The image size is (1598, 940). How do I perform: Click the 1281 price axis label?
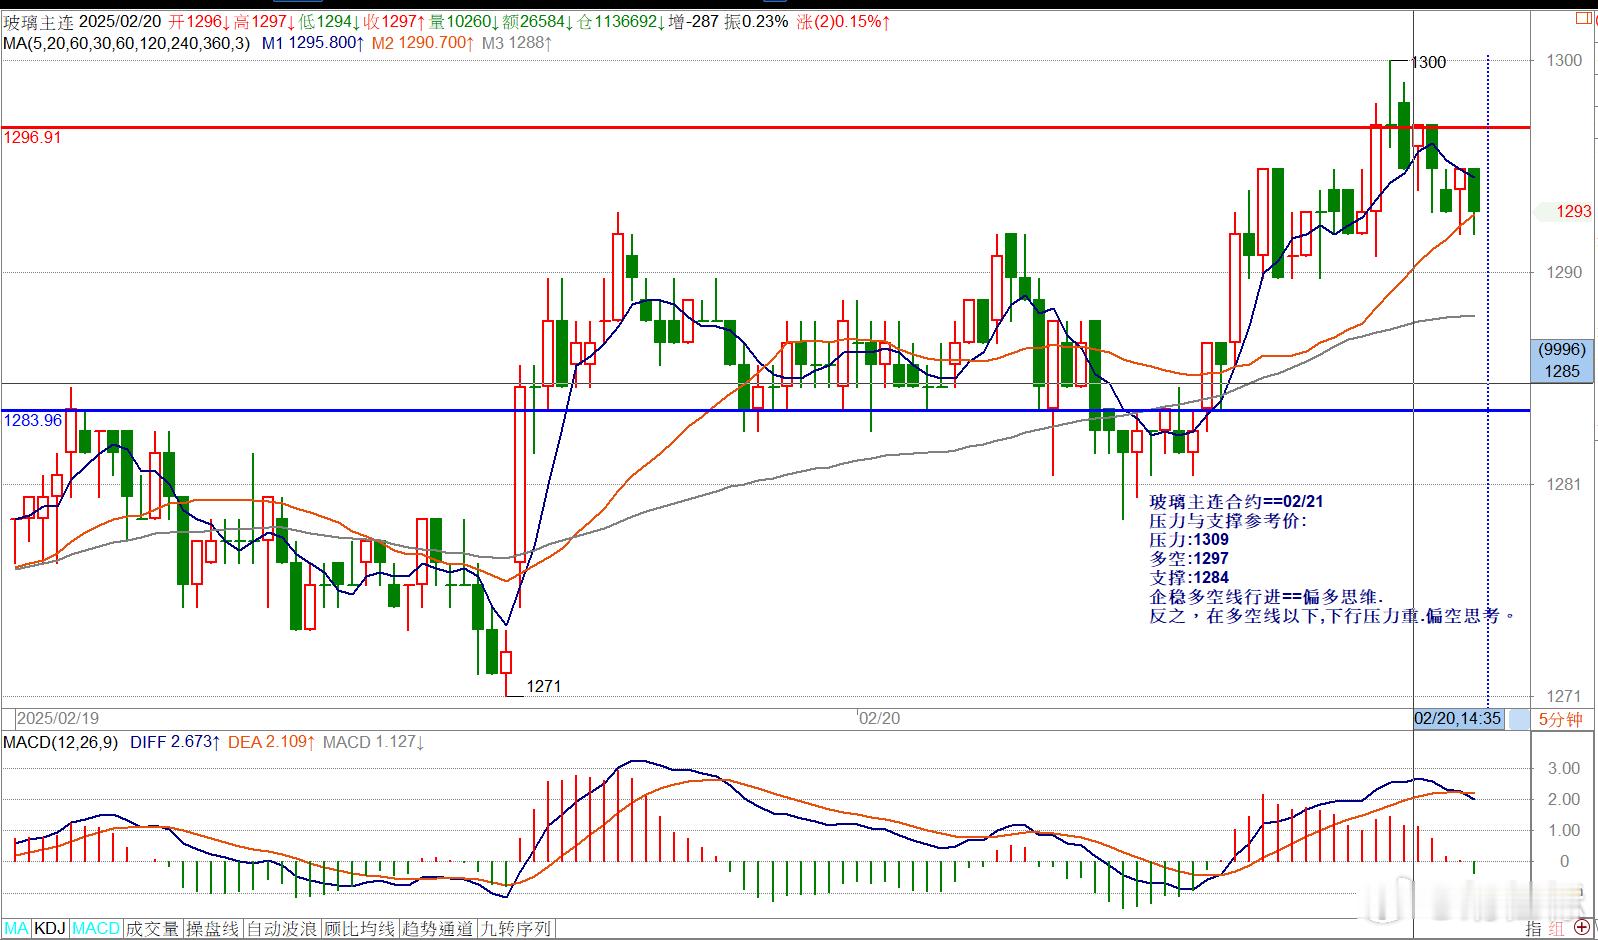pos(1565,484)
